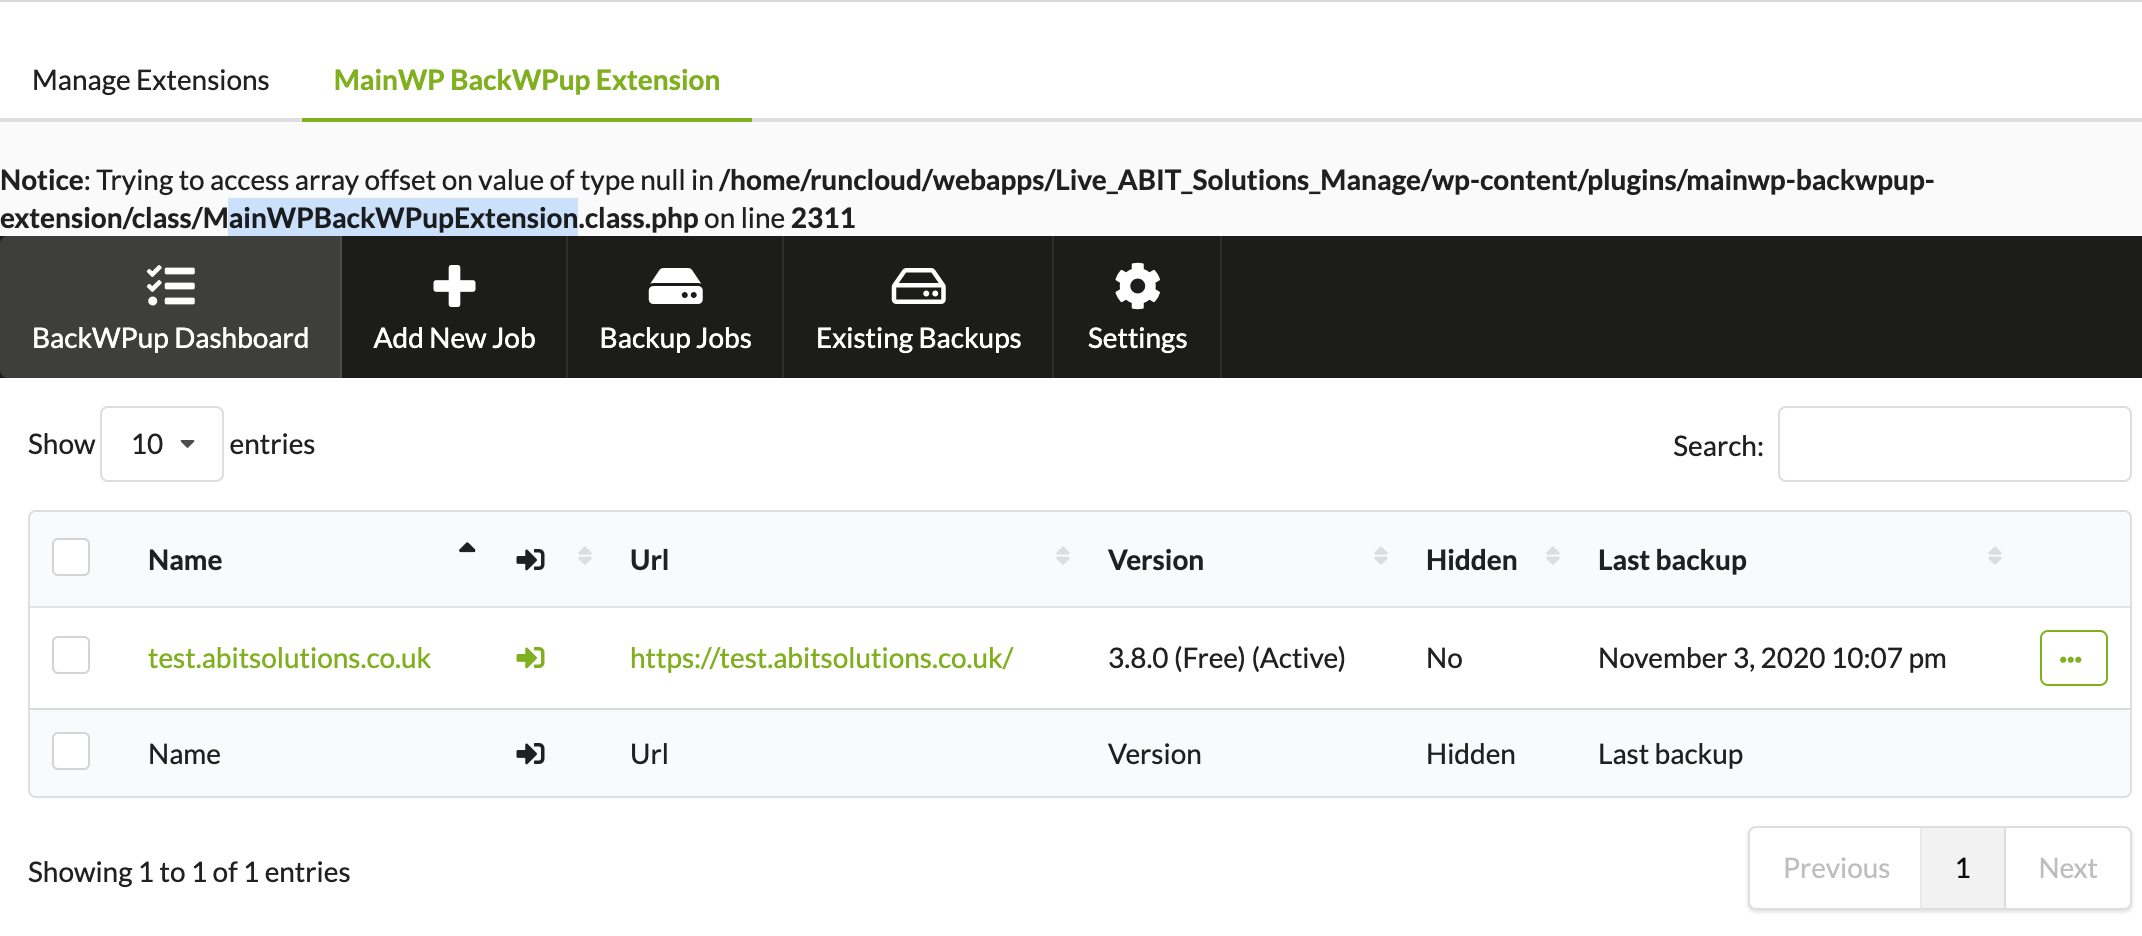Switch to the Manage Extensions tab
The image size is (2142, 936).
click(151, 80)
